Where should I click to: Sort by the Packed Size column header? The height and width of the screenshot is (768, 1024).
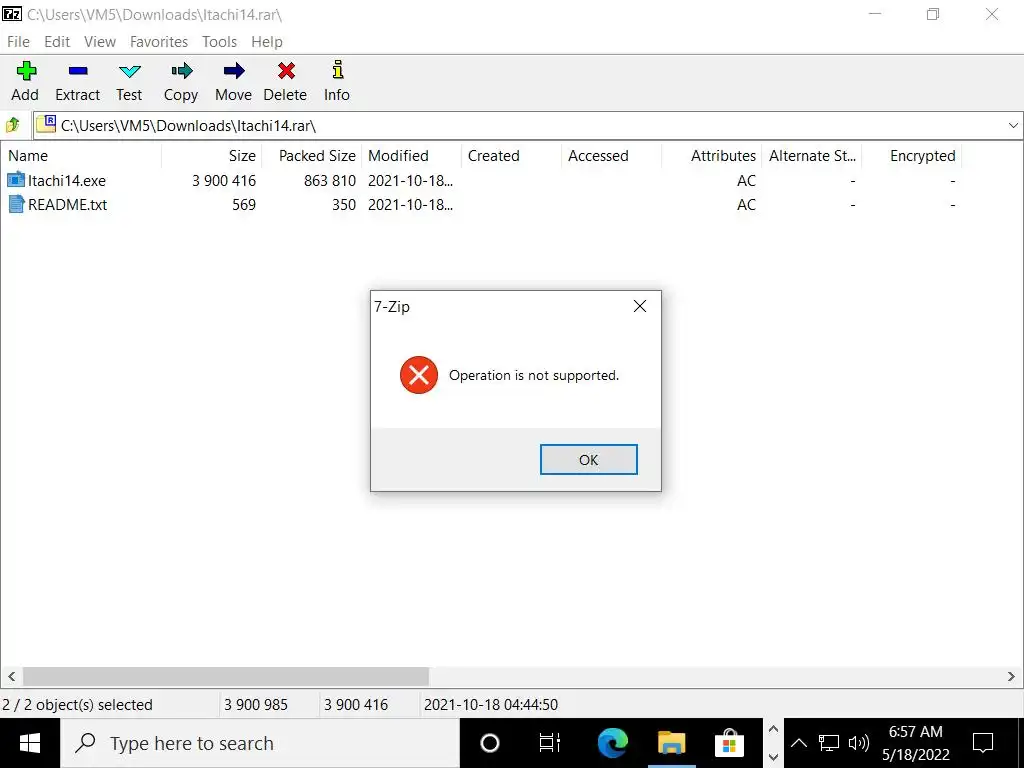tap(312, 155)
